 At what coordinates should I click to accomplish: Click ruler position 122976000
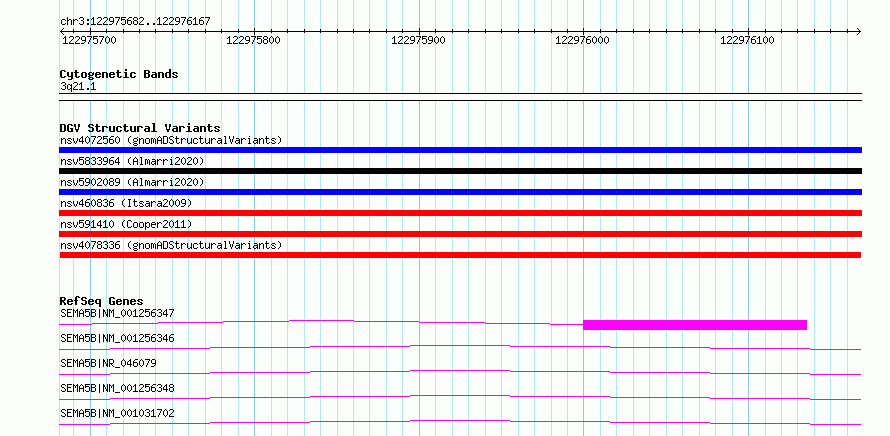coord(582,41)
